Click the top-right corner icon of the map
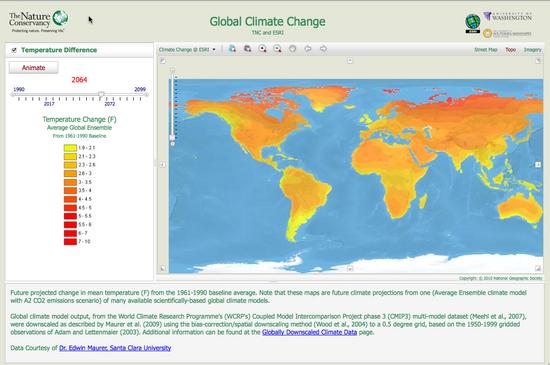Viewport: 550px width, 365px height. [x=538, y=61]
